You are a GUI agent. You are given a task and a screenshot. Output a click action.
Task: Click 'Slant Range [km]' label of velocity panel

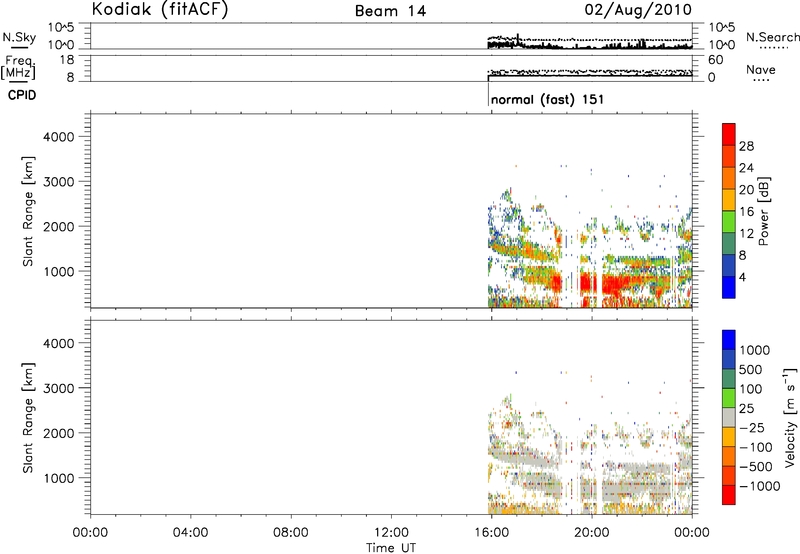28,418
